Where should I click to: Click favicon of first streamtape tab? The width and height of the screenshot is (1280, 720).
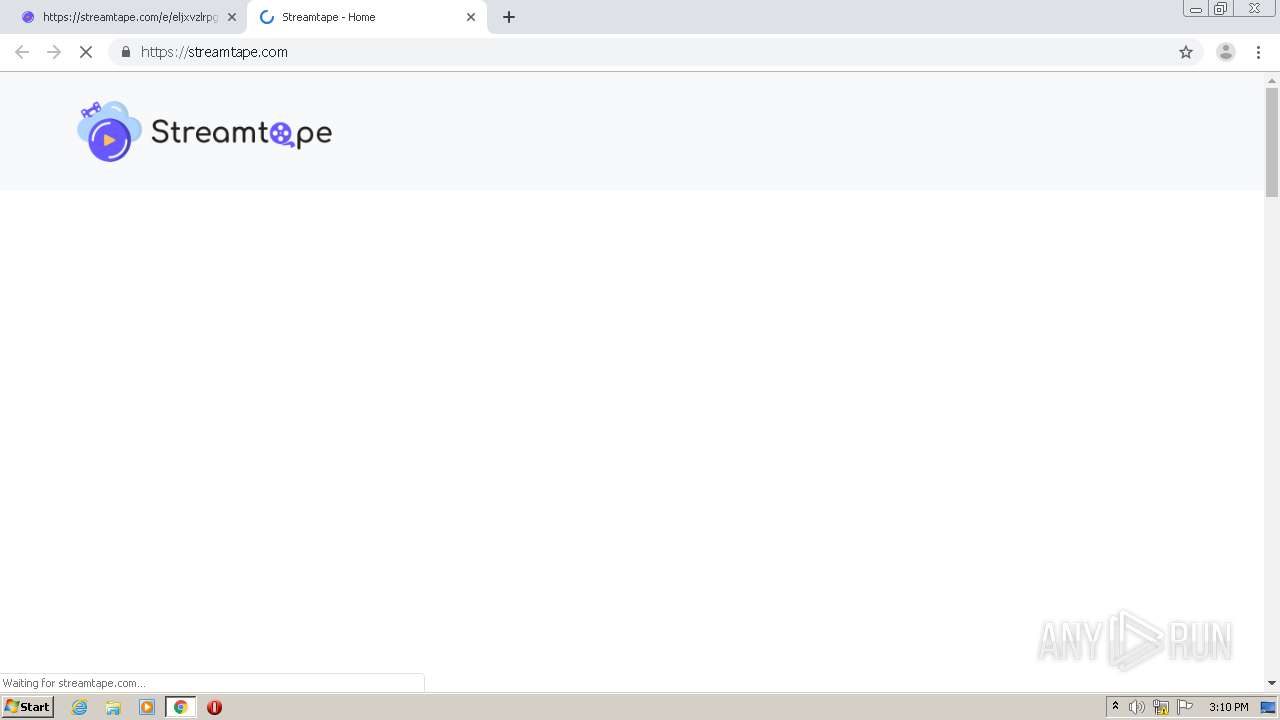pyautogui.click(x=28, y=17)
